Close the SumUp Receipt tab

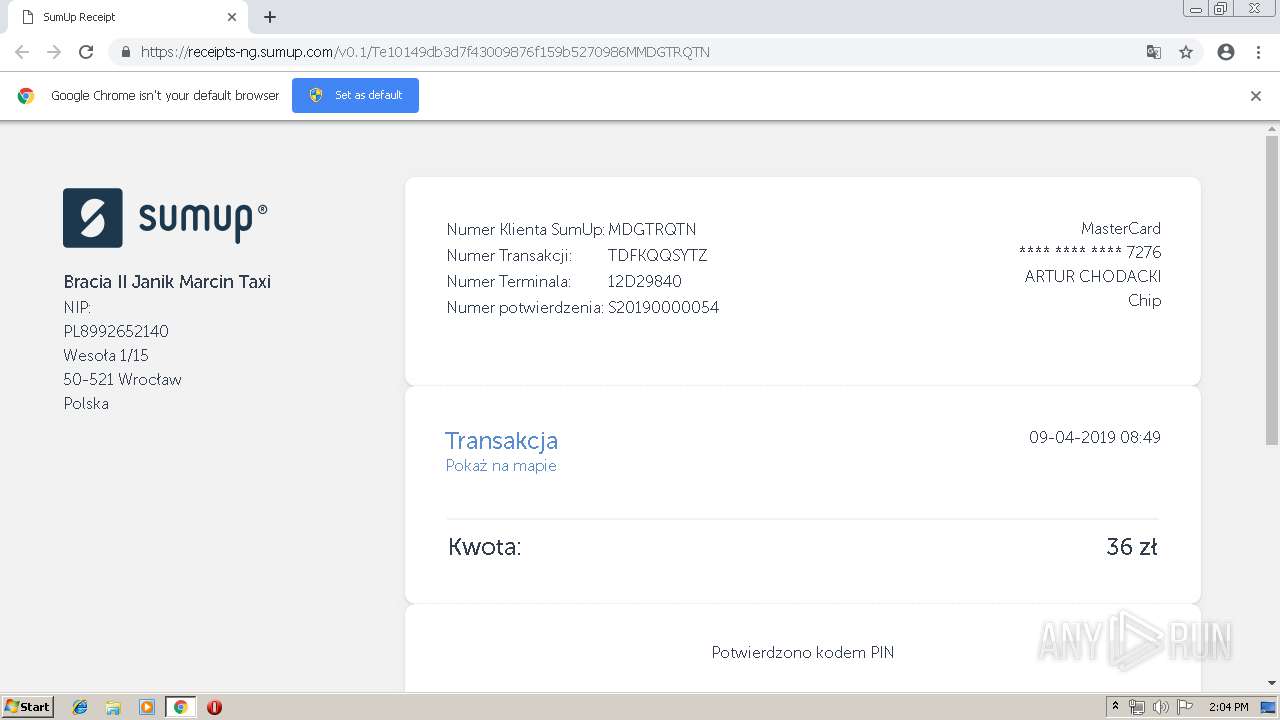coord(231,17)
